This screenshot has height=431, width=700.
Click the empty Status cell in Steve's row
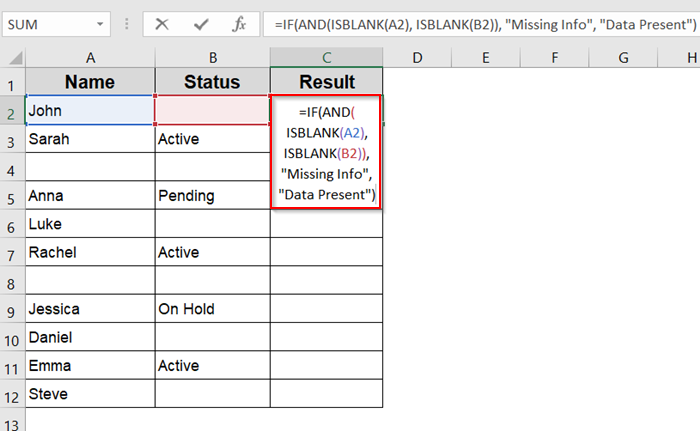(x=212, y=394)
